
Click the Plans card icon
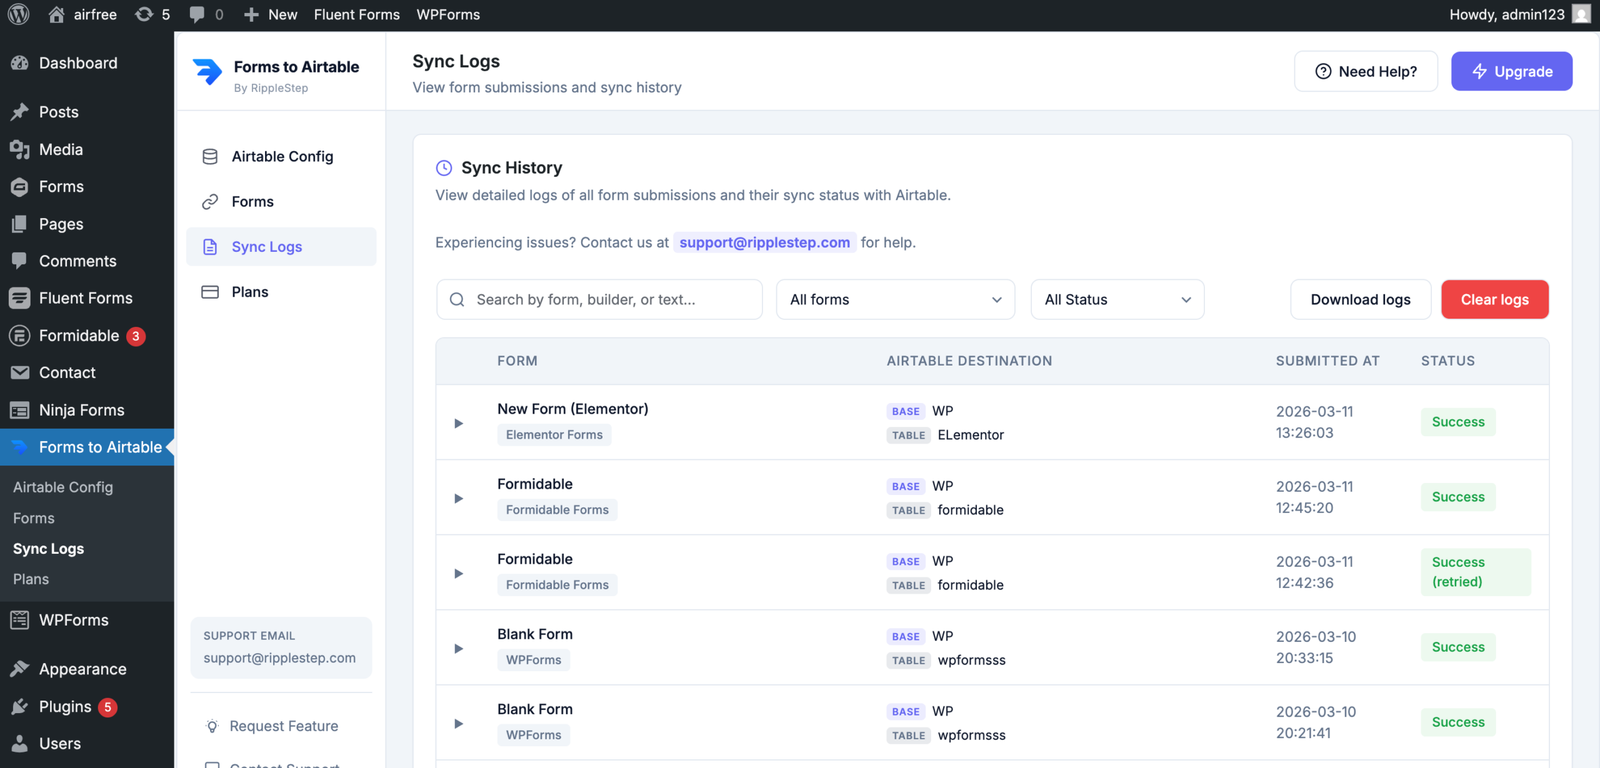pos(210,292)
